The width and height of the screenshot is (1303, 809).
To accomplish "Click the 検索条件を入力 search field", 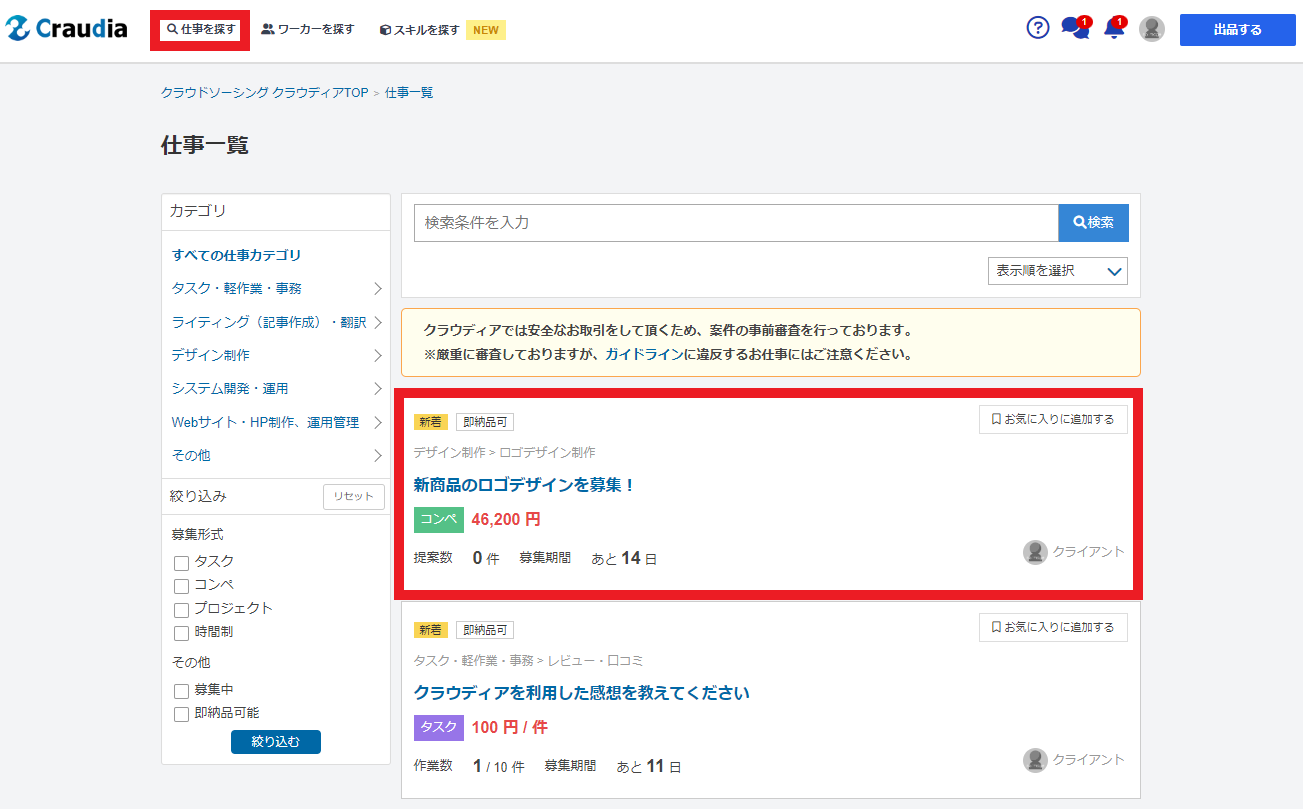I will pyautogui.click(x=736, y=223).
